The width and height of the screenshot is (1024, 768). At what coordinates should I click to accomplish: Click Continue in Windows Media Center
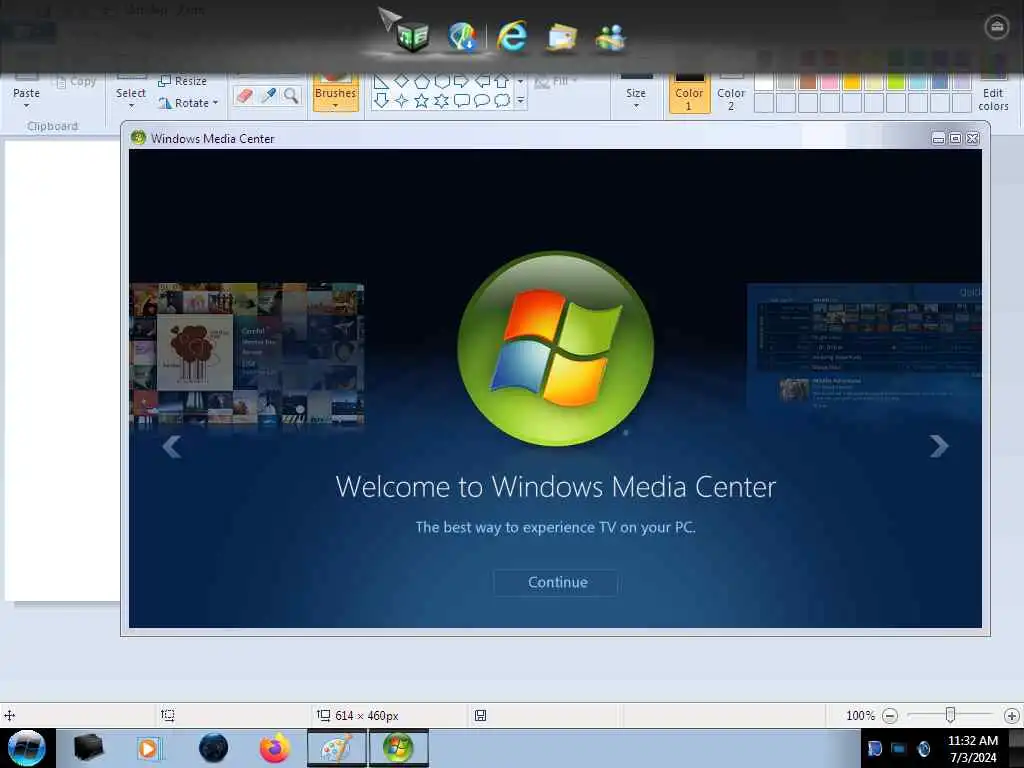tap(557, 582)
